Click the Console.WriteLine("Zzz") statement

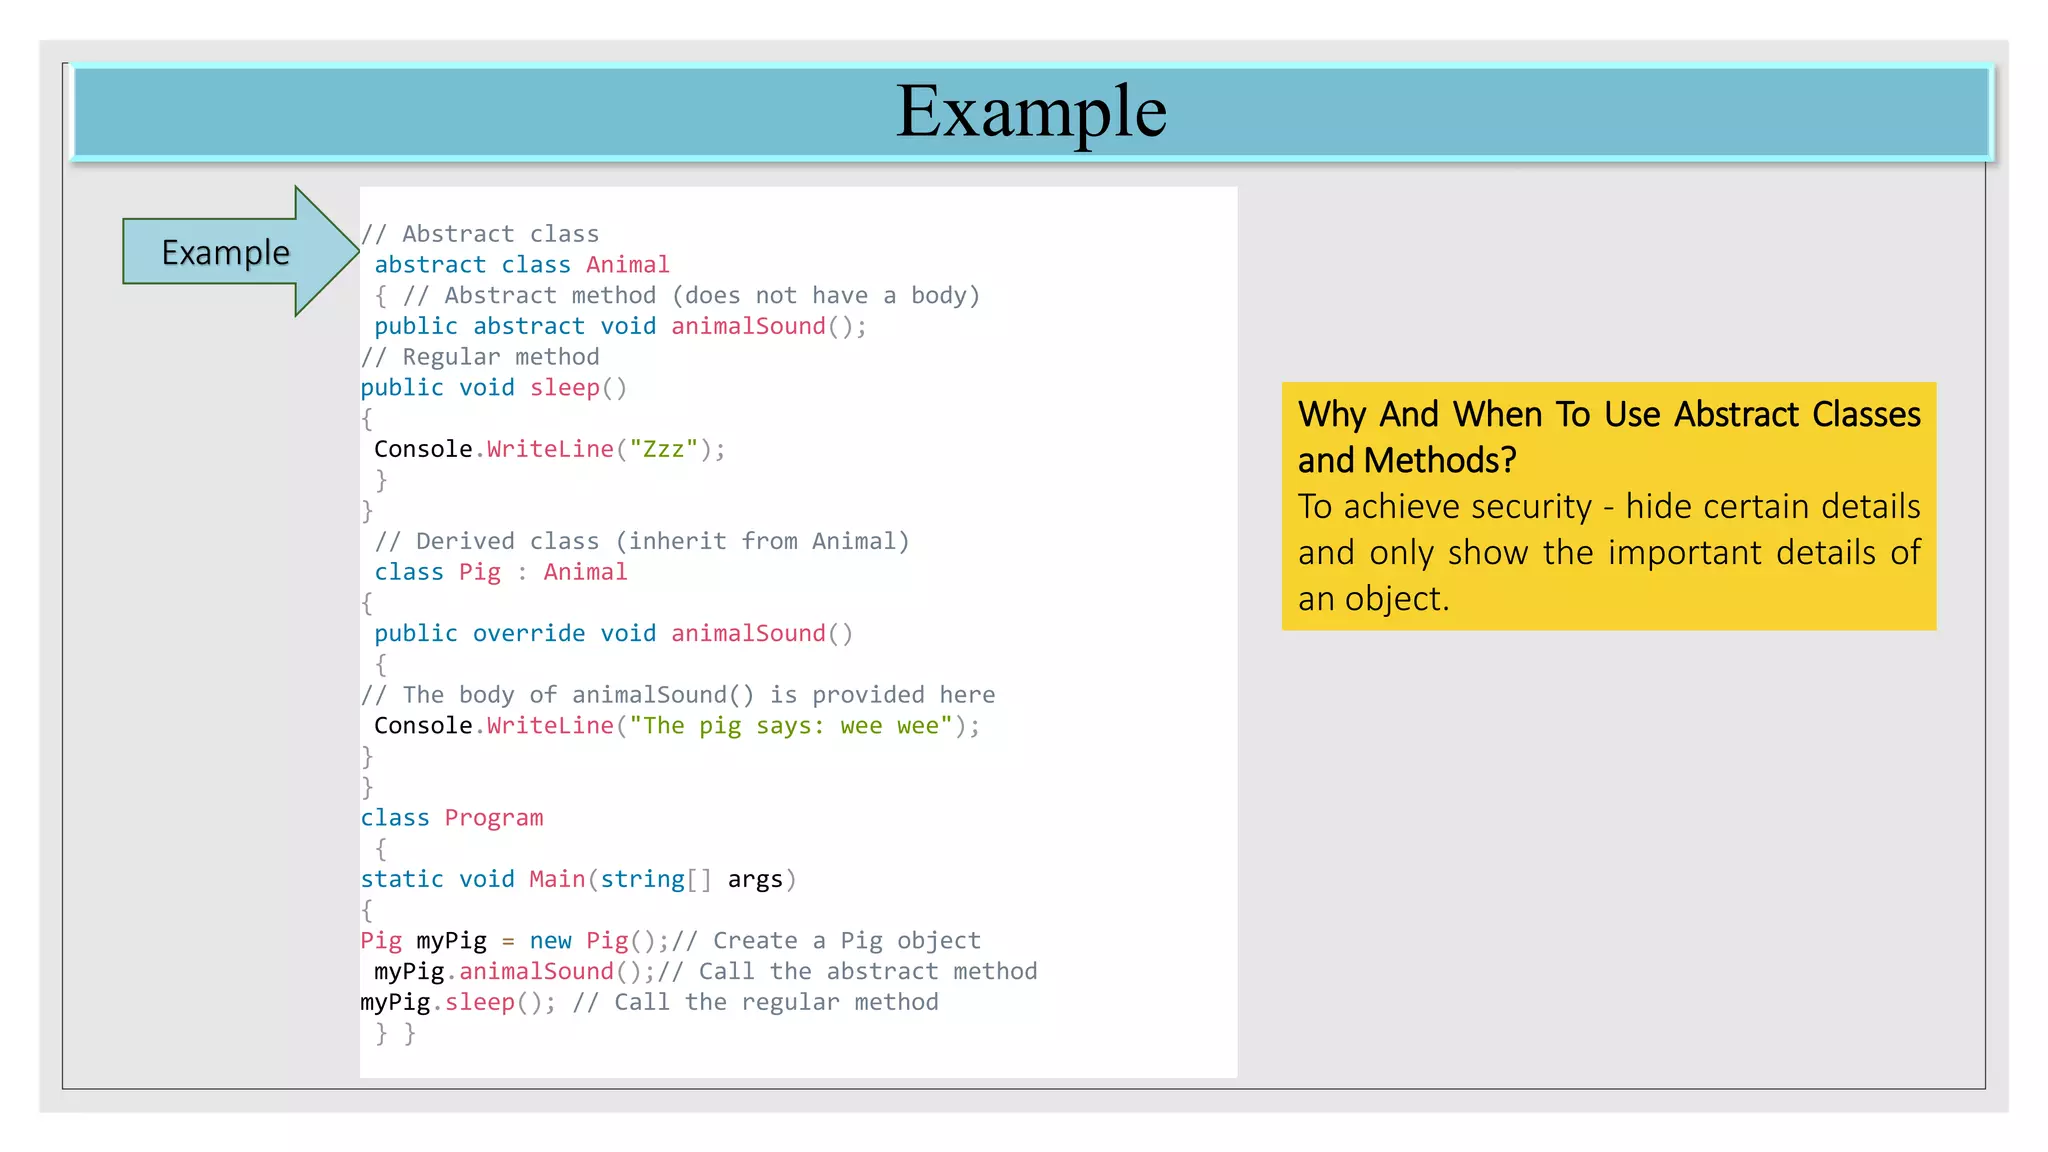pos(549,449)
